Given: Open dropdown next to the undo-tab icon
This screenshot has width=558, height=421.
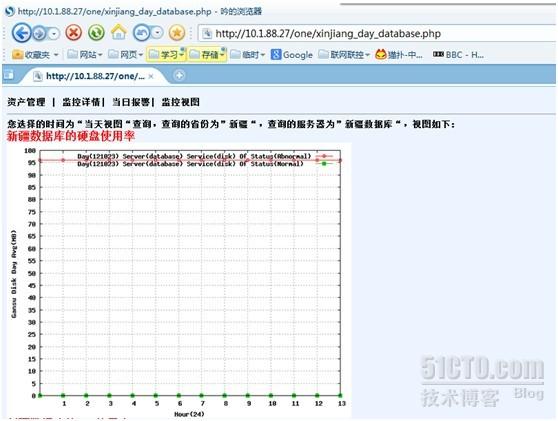Looking at the screenshot, I should point(157,33).
